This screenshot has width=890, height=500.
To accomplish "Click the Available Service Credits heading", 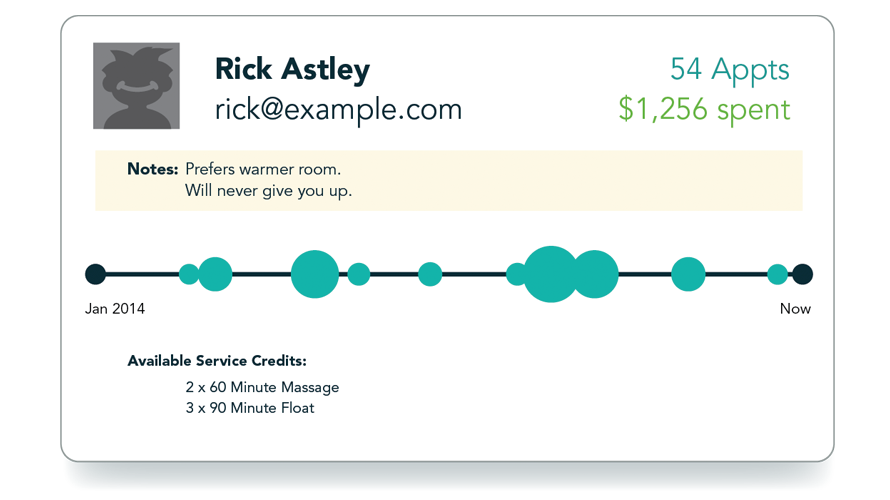I will pos(217,361).
